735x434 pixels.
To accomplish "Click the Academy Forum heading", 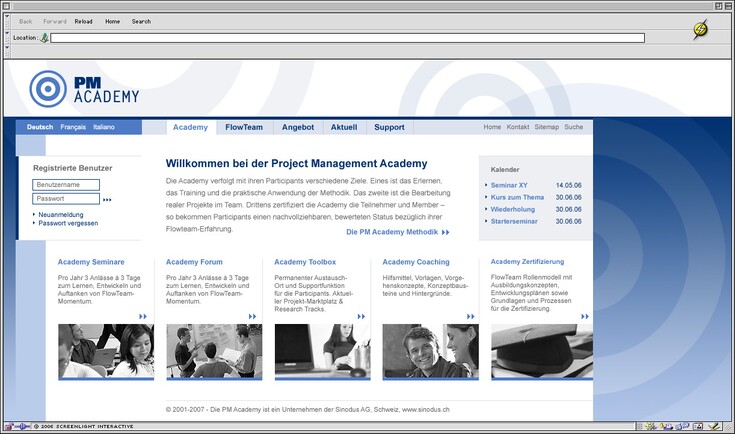I will (x=194, y=262).
